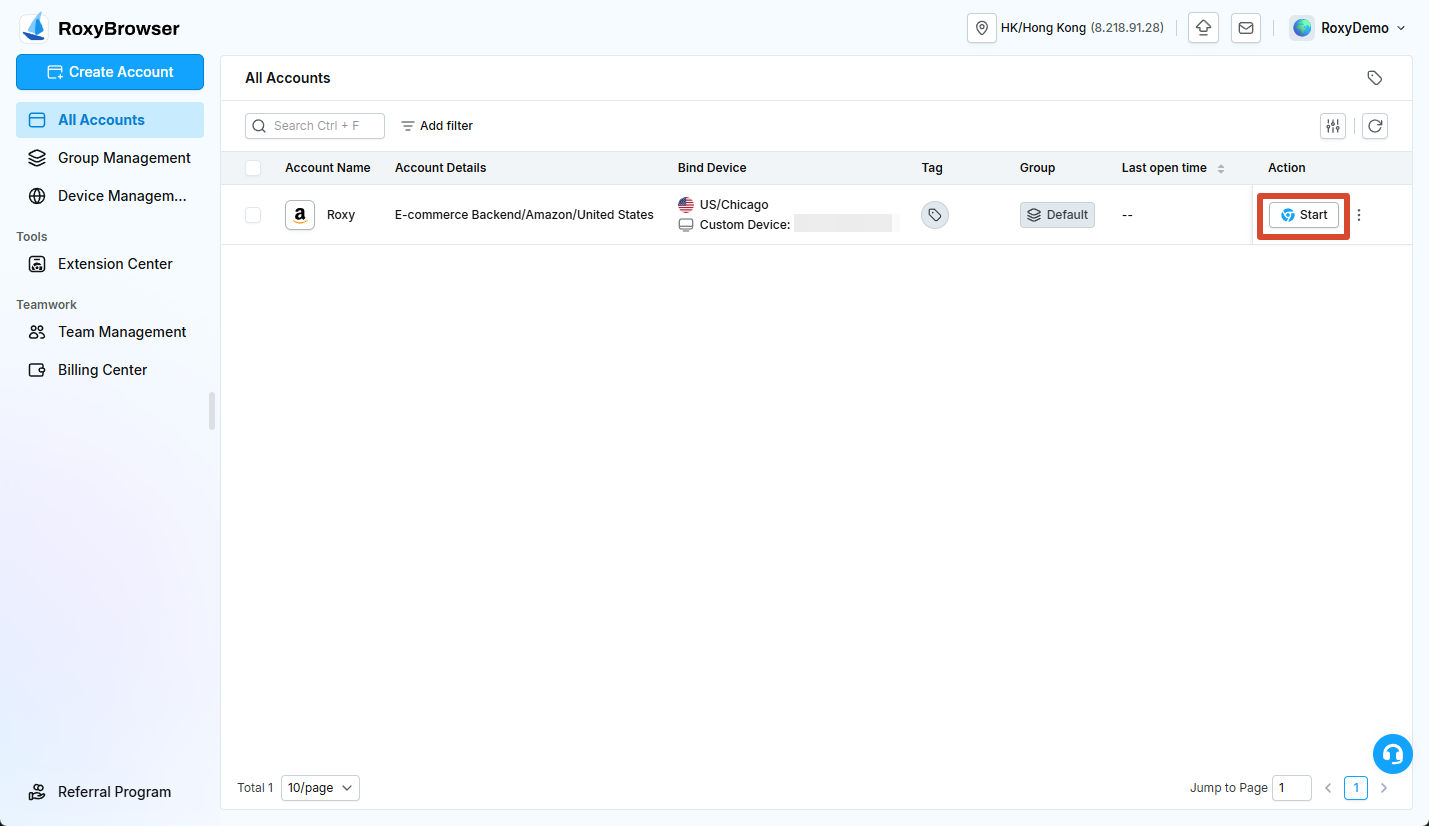Viewport: 1429px width, 826px height.
Task: Tick the select-all header checkbox
Action: click(253, 168)
